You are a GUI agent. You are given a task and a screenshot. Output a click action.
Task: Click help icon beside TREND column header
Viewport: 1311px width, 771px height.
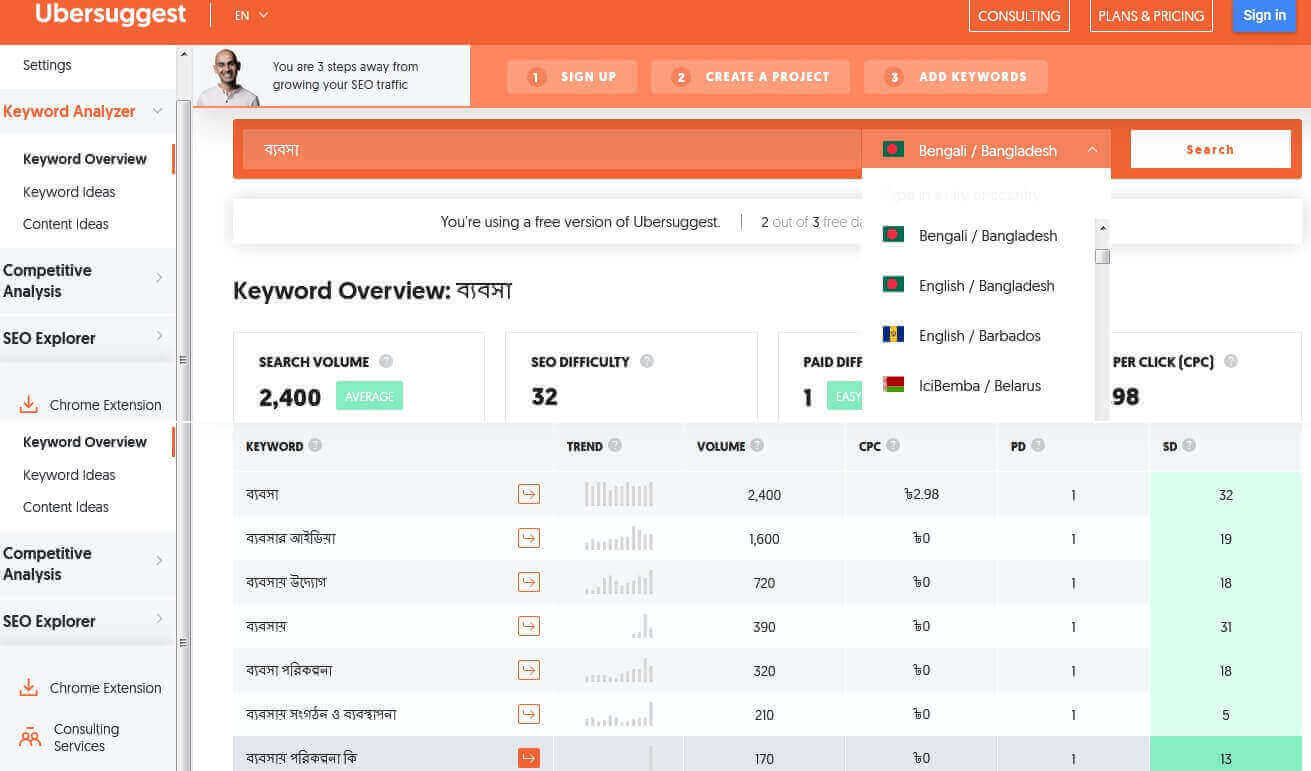click(615, 446)
